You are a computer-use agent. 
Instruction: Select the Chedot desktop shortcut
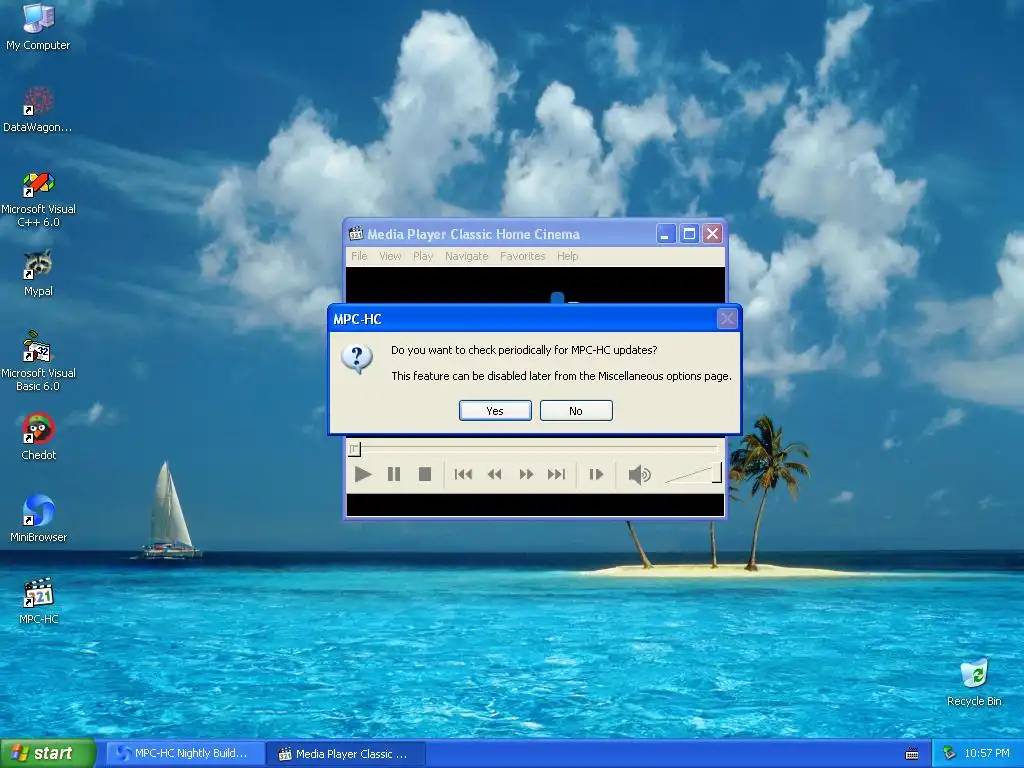click(x=38, y=436)
